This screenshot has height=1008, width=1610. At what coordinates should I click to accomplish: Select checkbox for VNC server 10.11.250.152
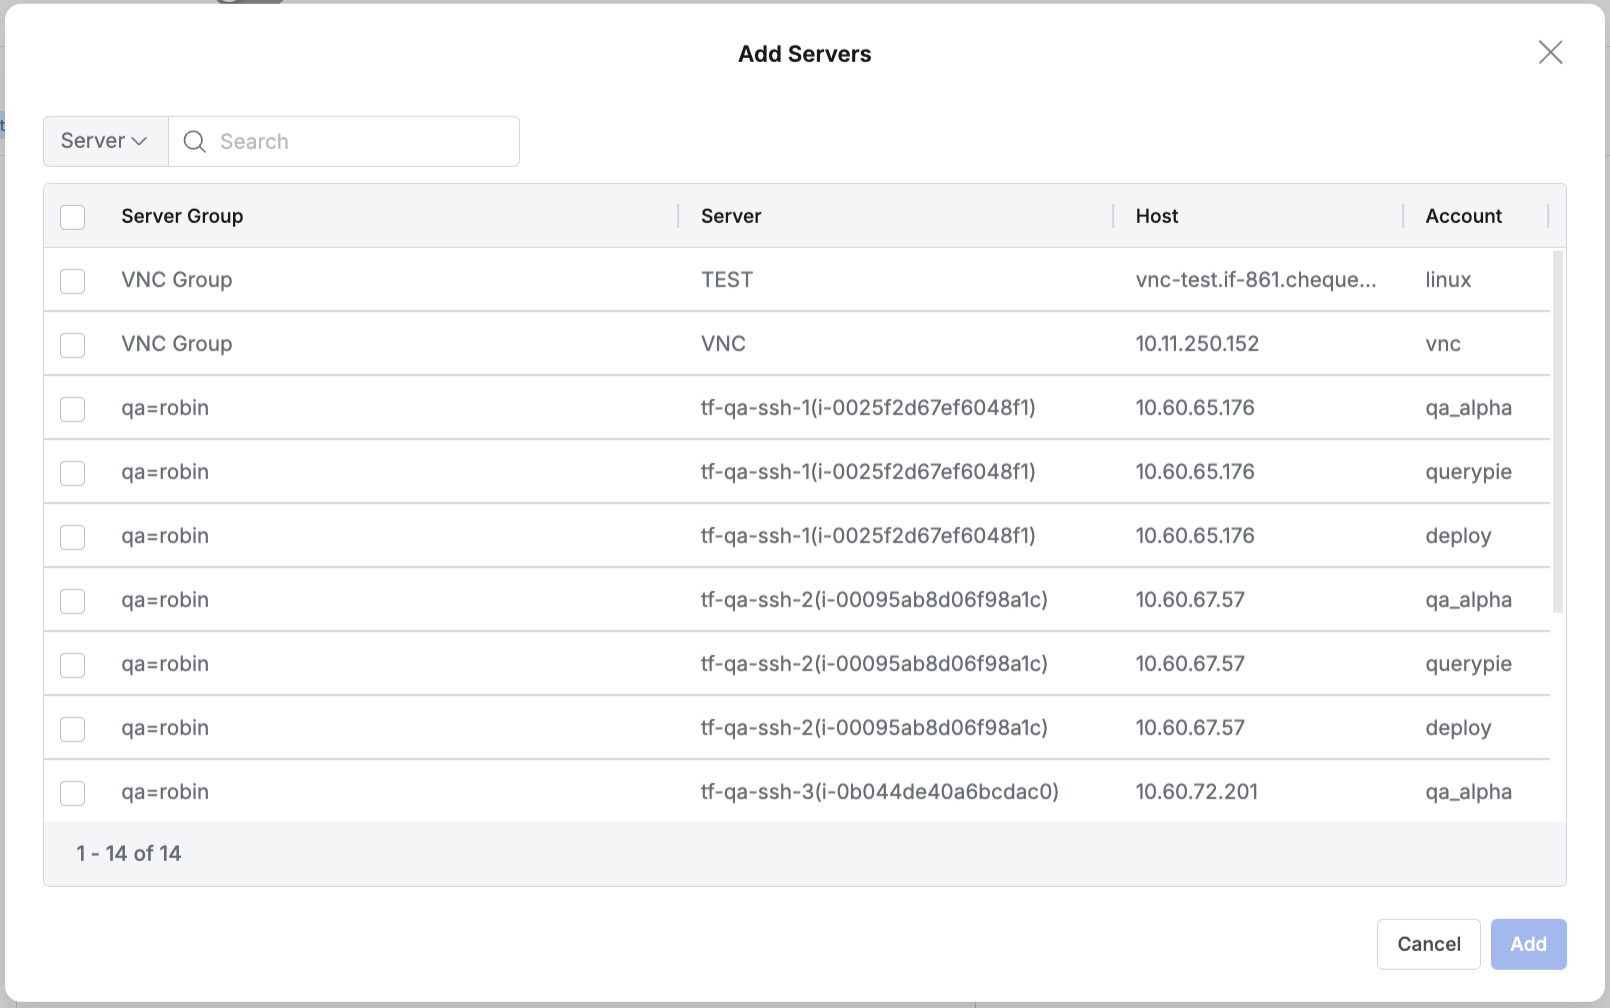pos(73,345)
